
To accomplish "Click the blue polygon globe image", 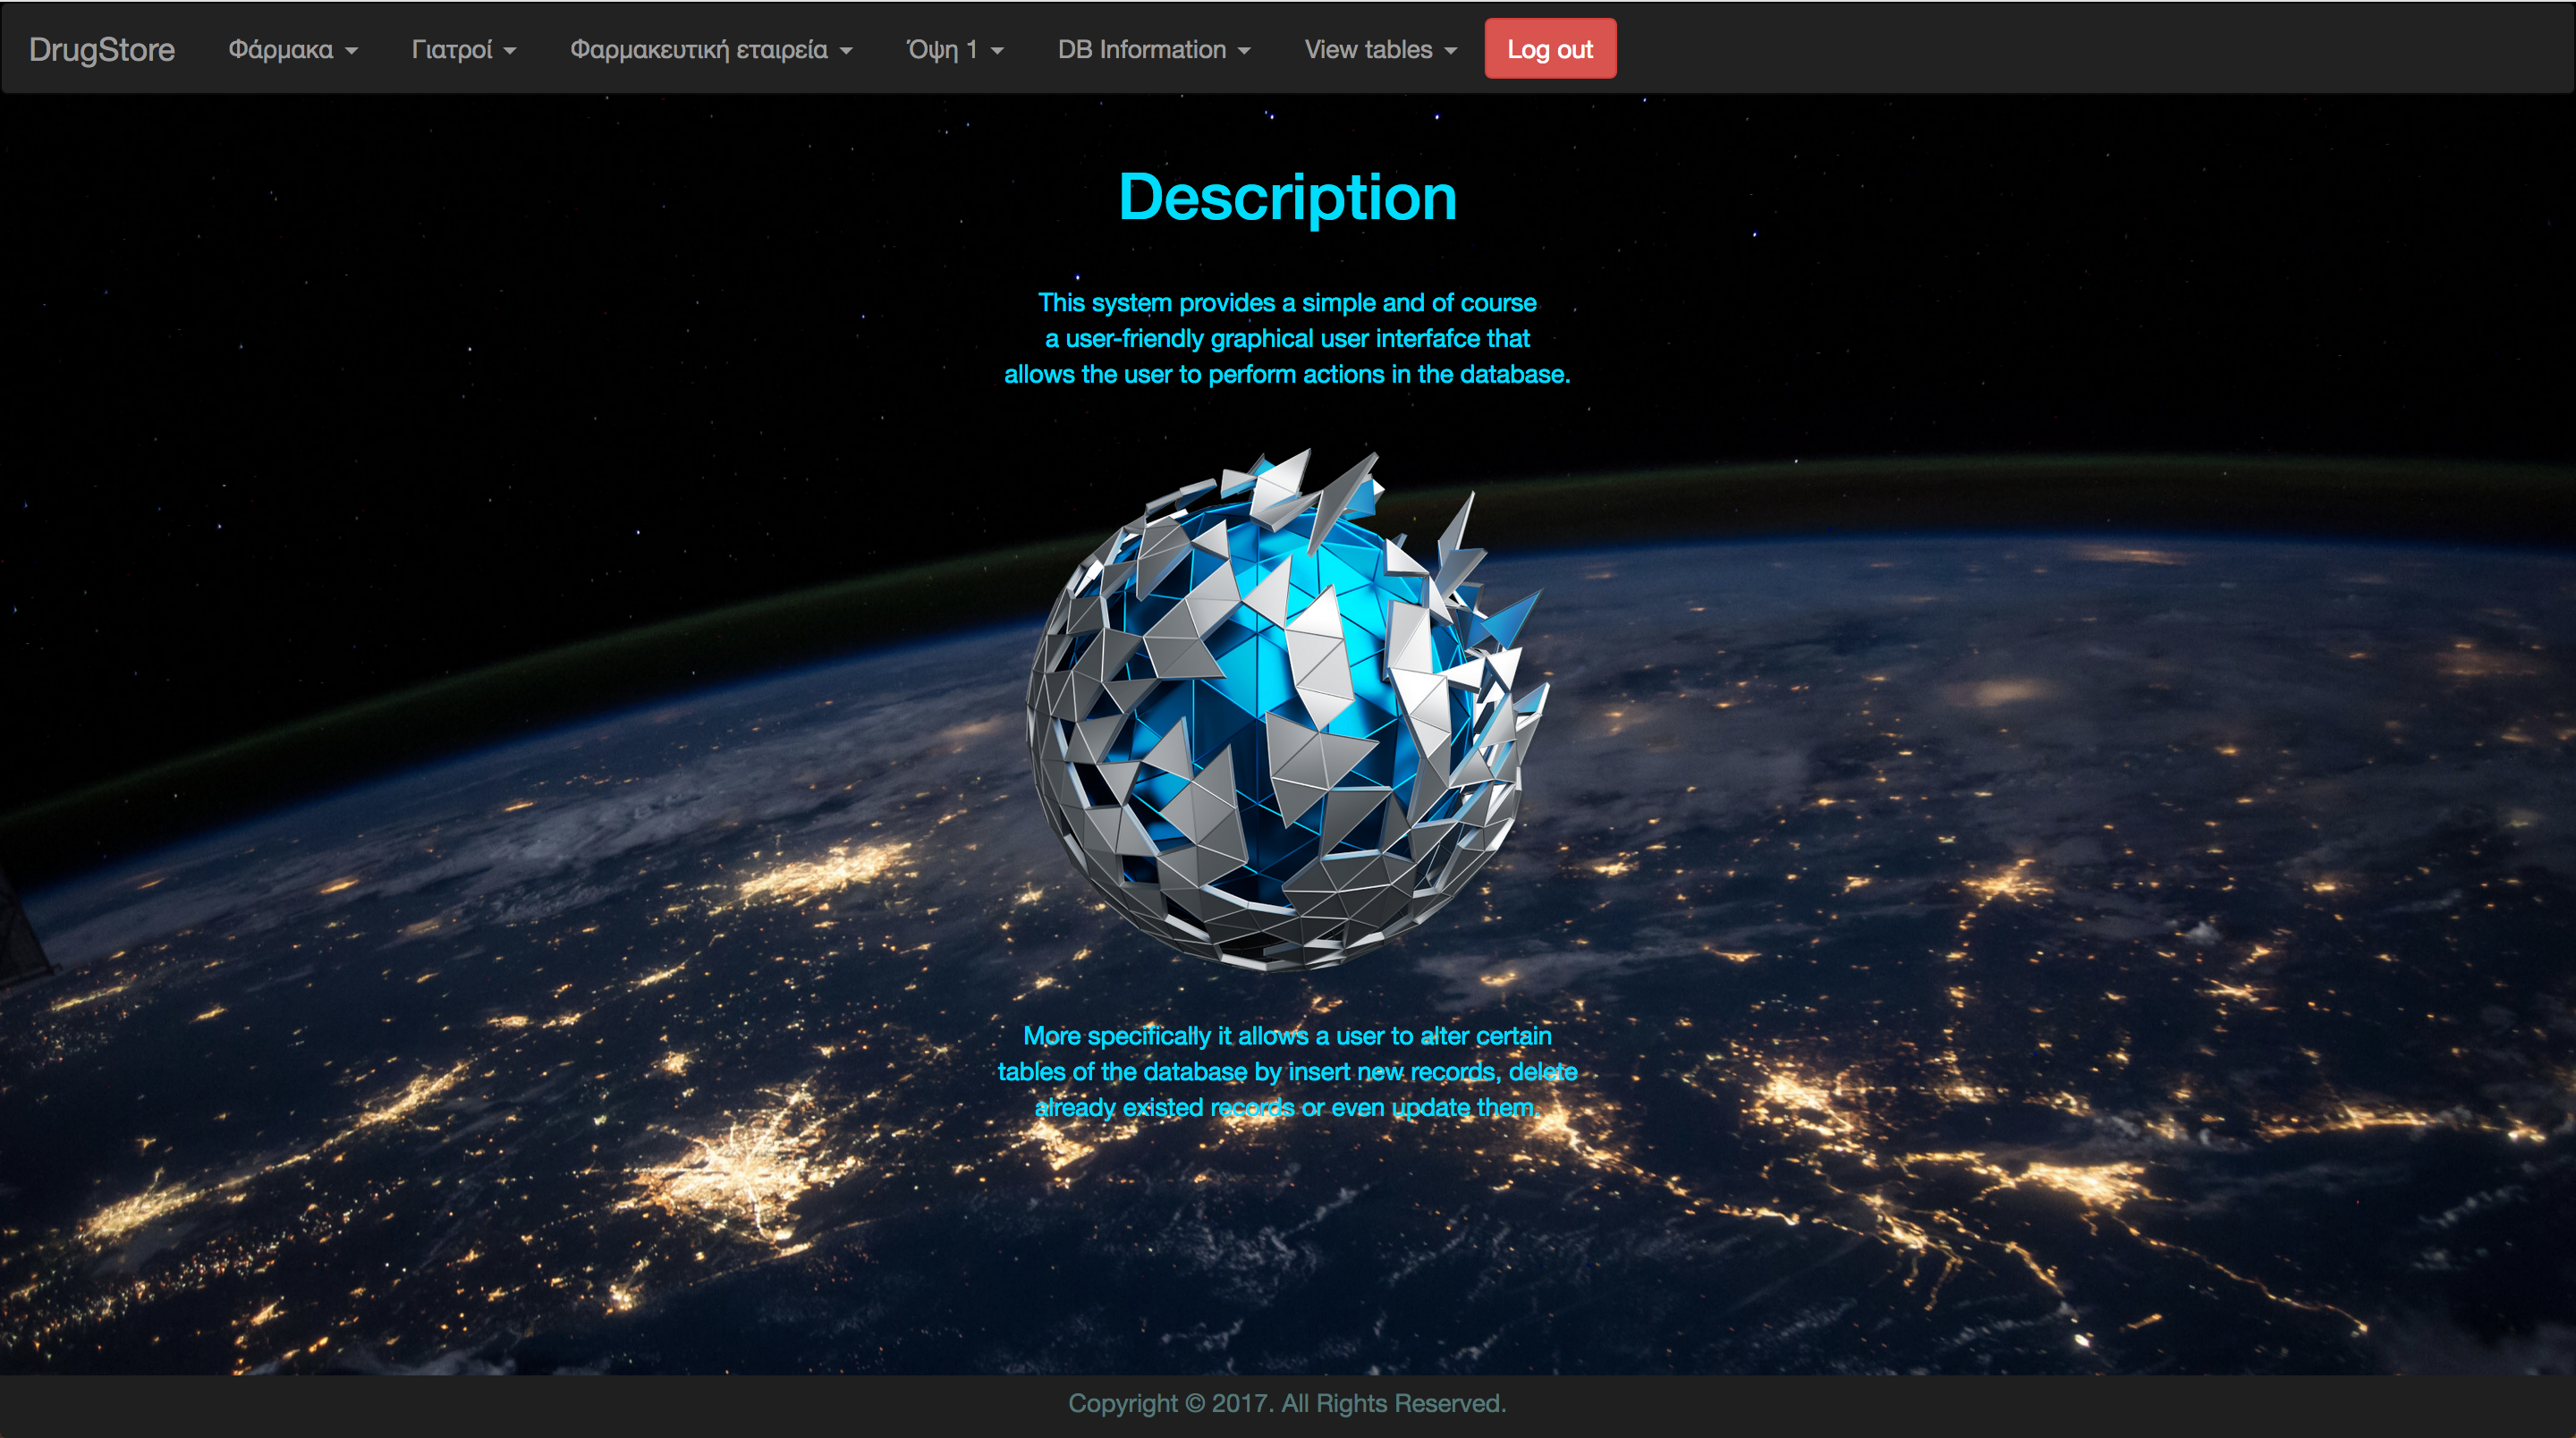I will point(1287,710).
